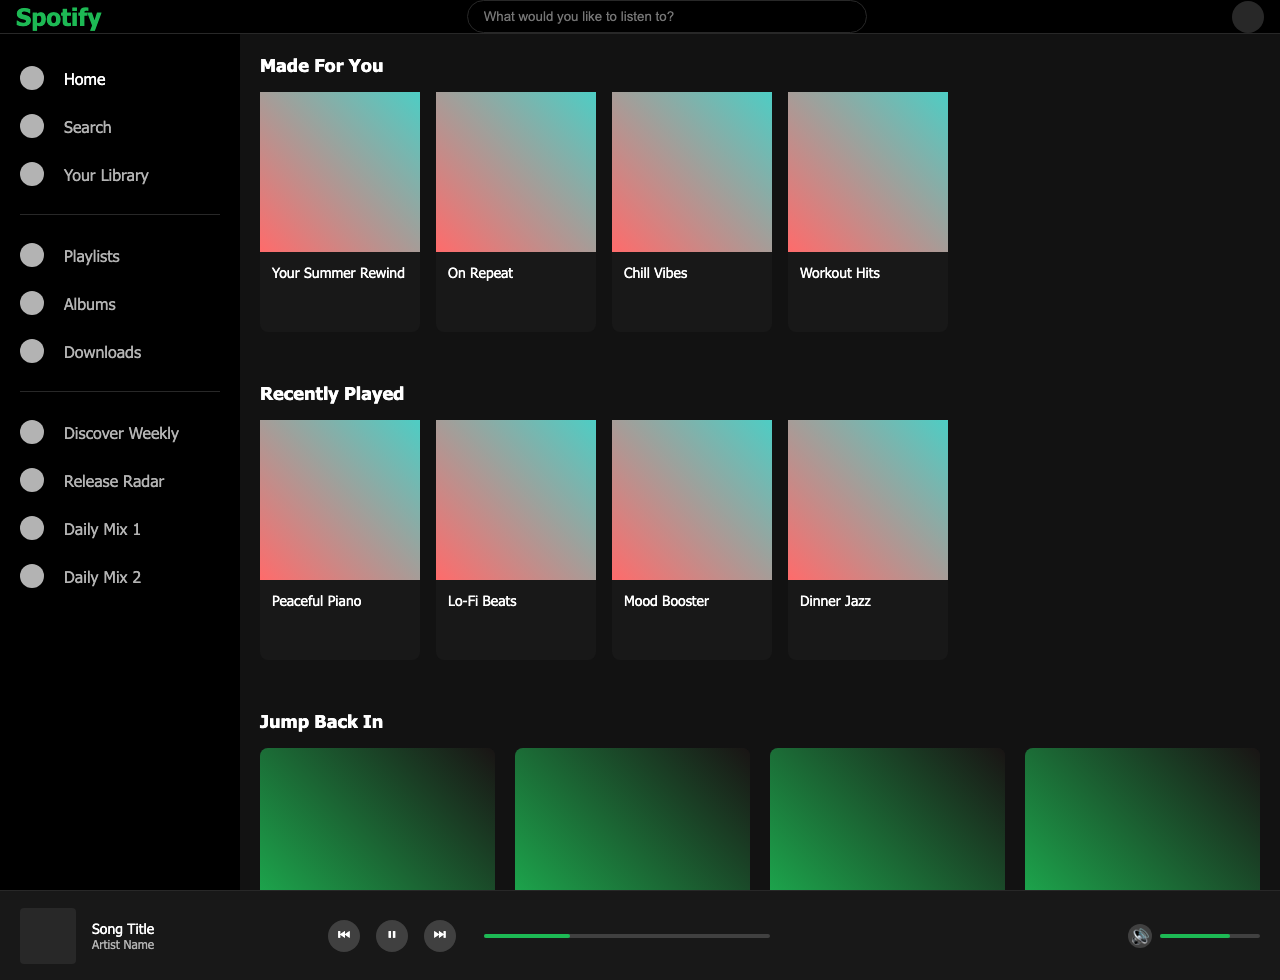The width and height of the screenshot is (1280, 980).
Task: Open Search from the sidebar
Action: pos(87,127)
